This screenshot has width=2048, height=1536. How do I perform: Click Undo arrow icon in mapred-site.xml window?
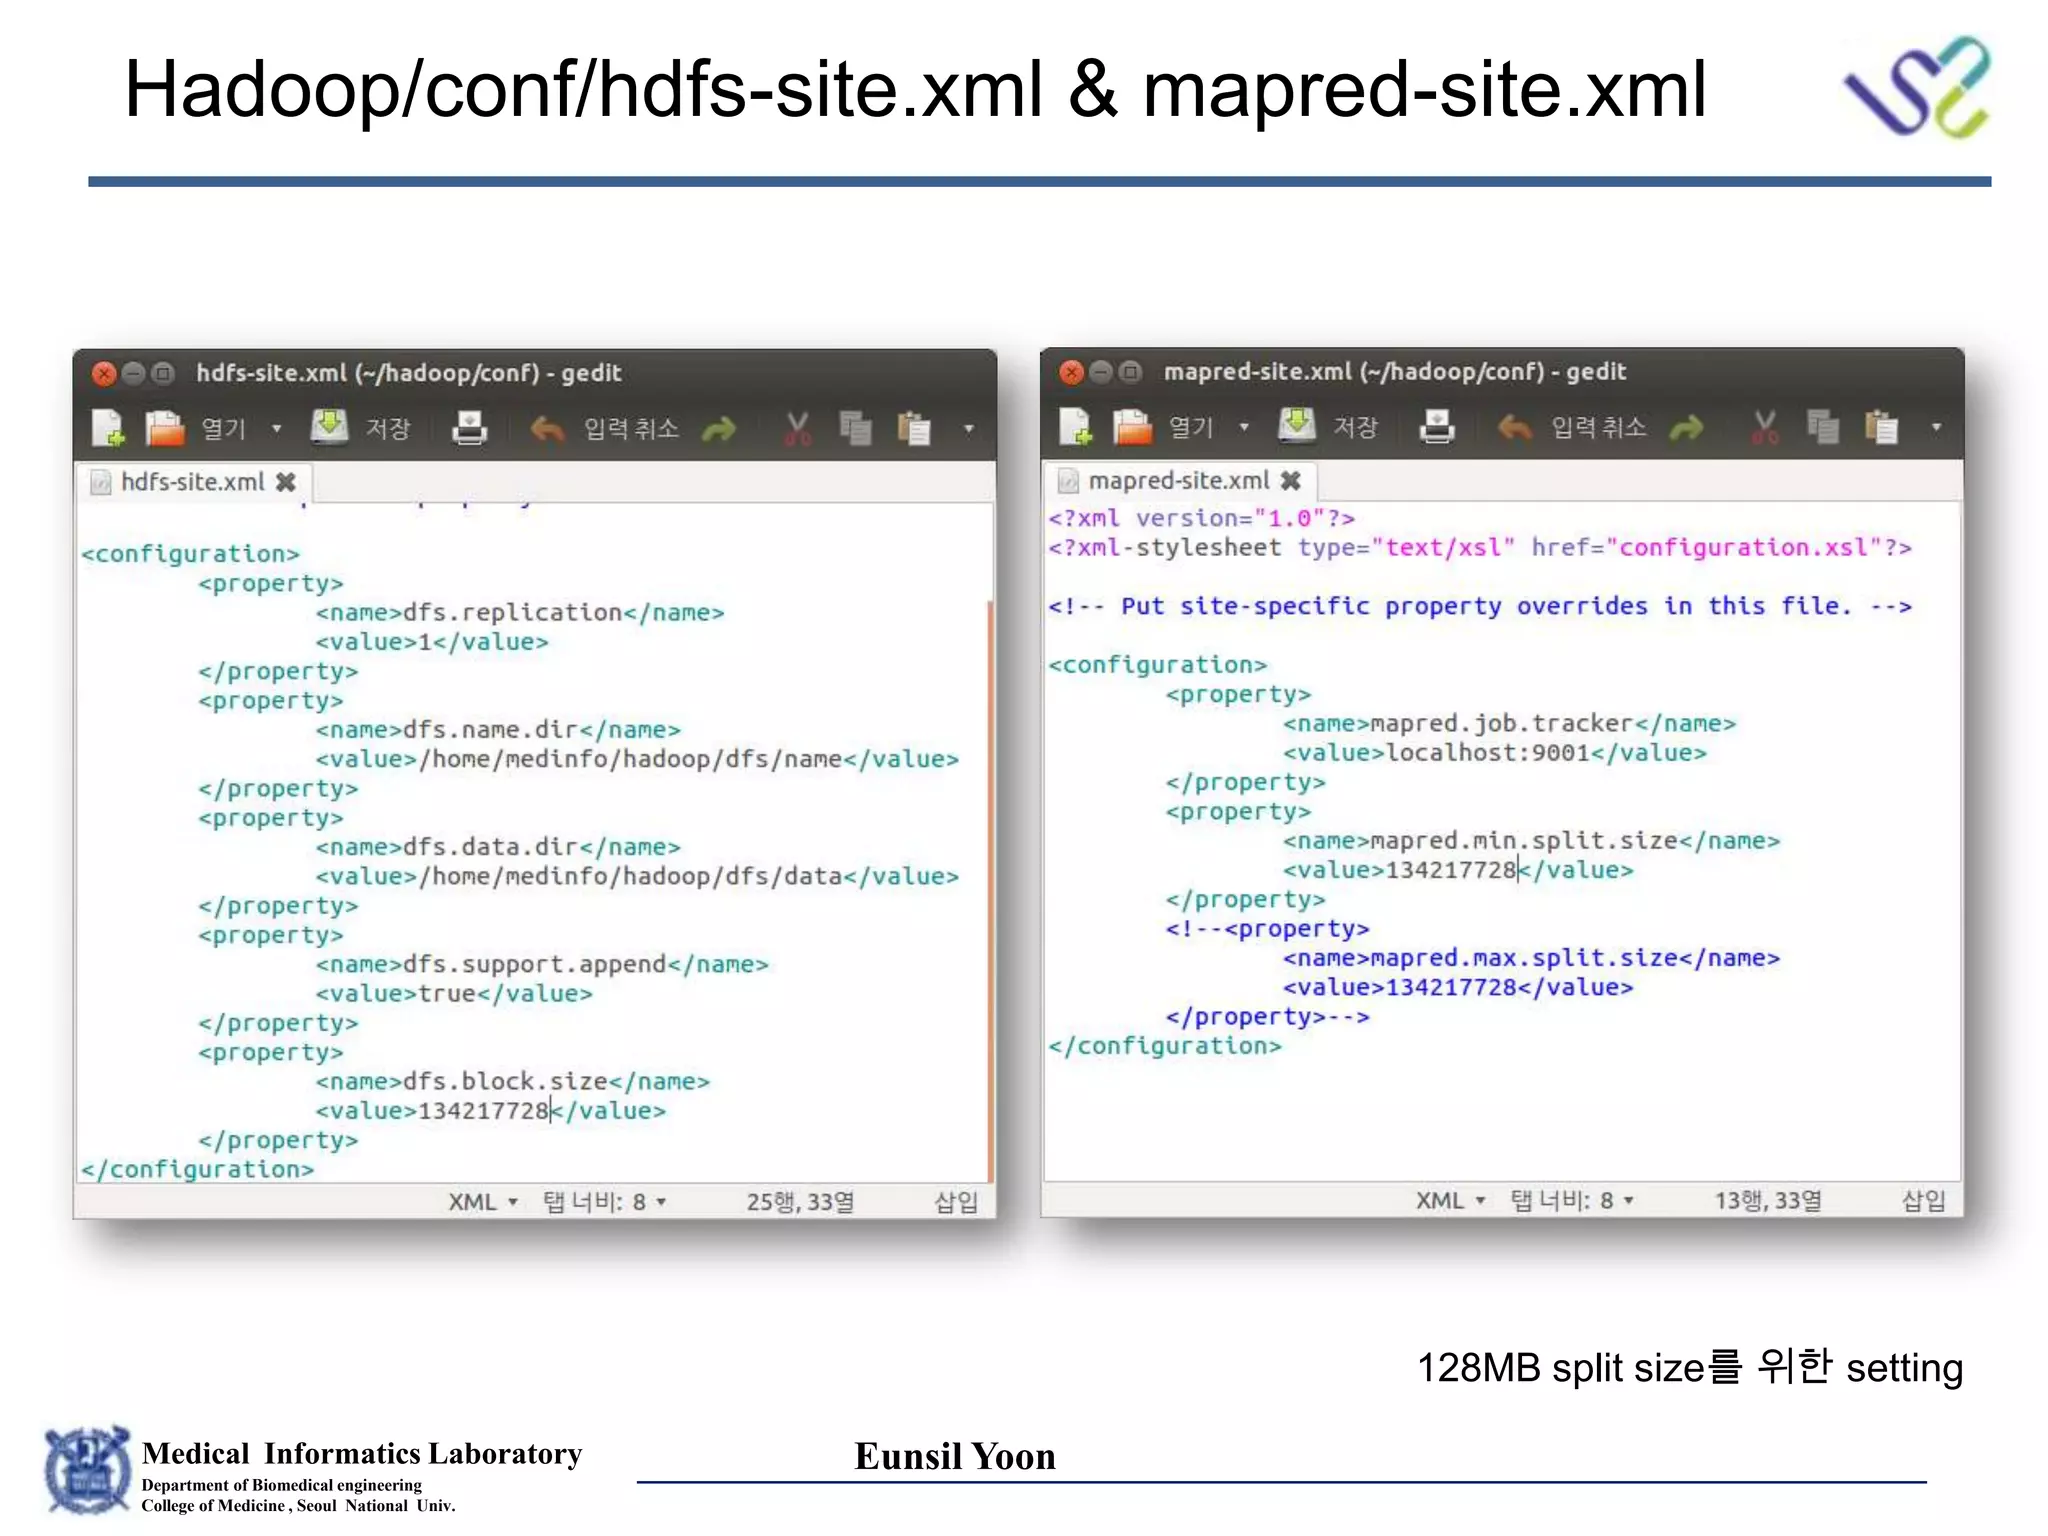click(1515, 428)
